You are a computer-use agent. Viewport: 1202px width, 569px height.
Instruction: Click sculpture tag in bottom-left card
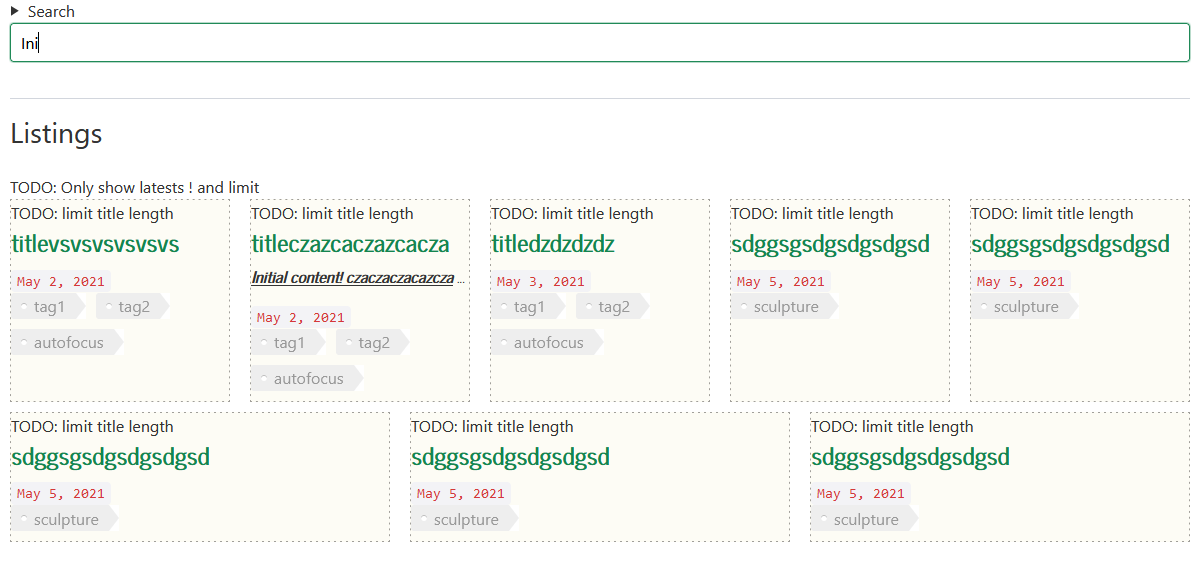click(x=65, y=520)
